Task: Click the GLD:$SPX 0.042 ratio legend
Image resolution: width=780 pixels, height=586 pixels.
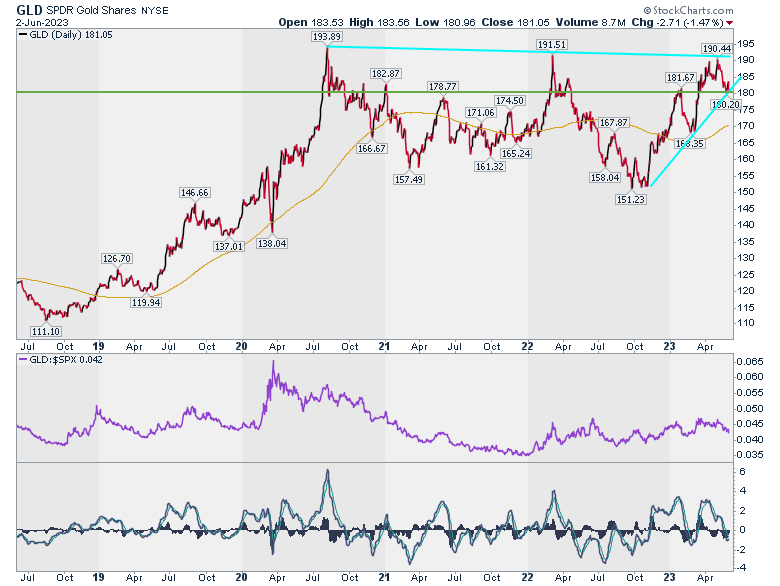Action: 61,360
